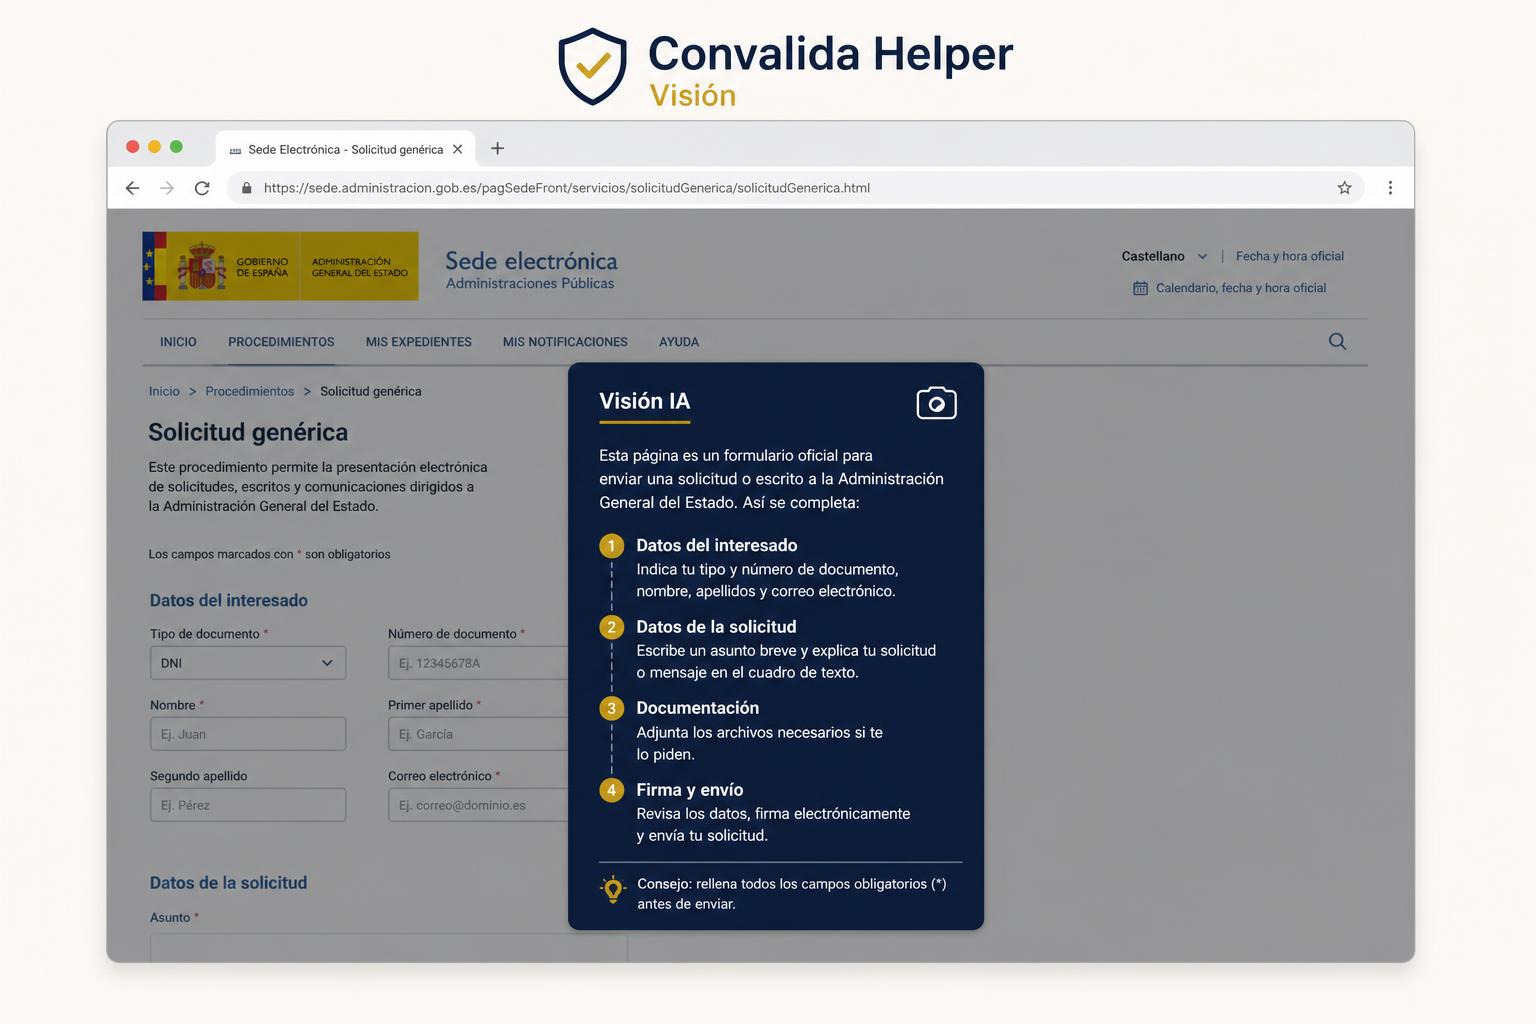Reload the page with refresh icon
This screenshot has height=1024, width=1536.
(202, 188)
